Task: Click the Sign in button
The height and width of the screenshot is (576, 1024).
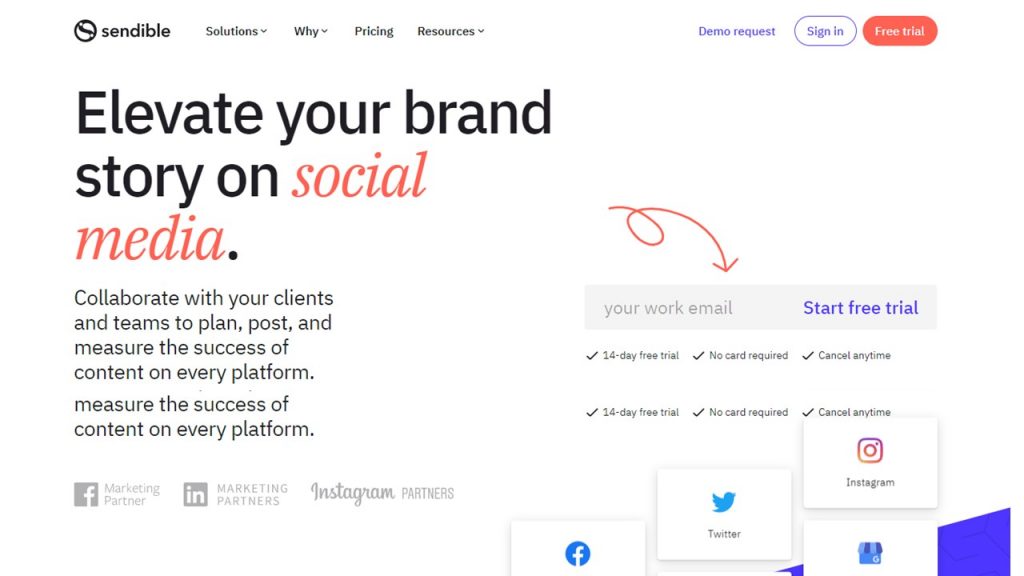Action: pos(825,31)
